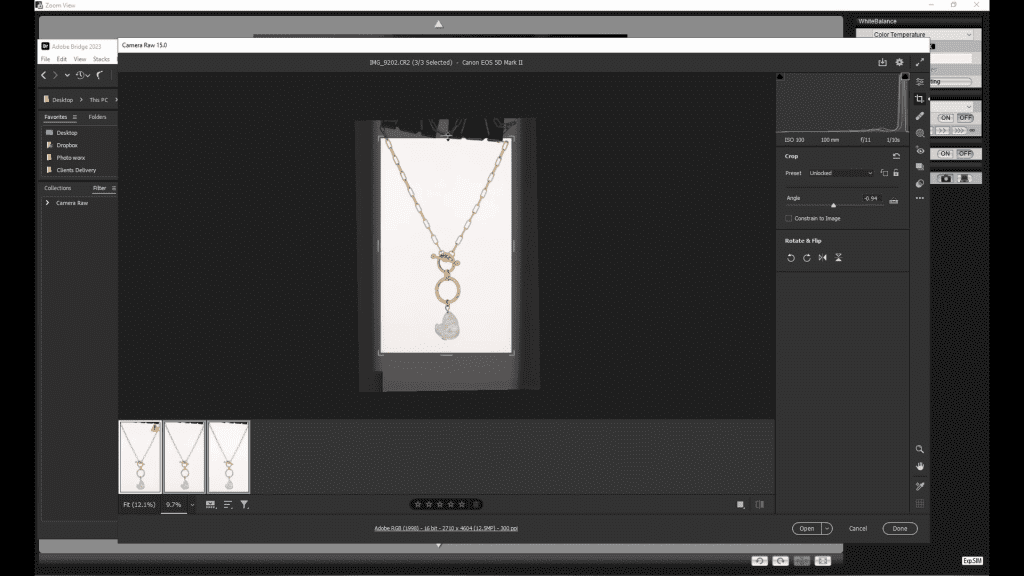This screenshot has width=1024, height=576.
Task: Toggle shadow clipping warning in histogram
Action: [x=780, y=77]
